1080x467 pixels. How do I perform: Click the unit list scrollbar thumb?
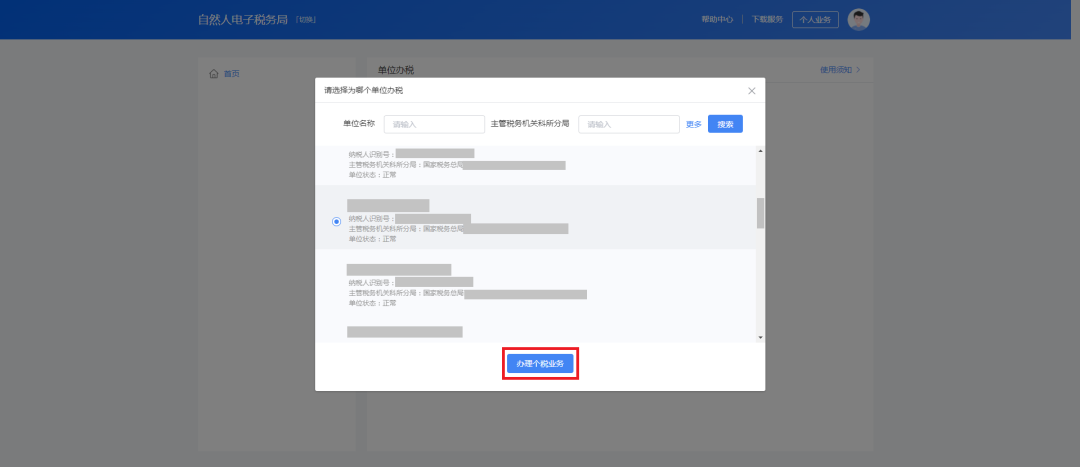click(x=760, y=212)
